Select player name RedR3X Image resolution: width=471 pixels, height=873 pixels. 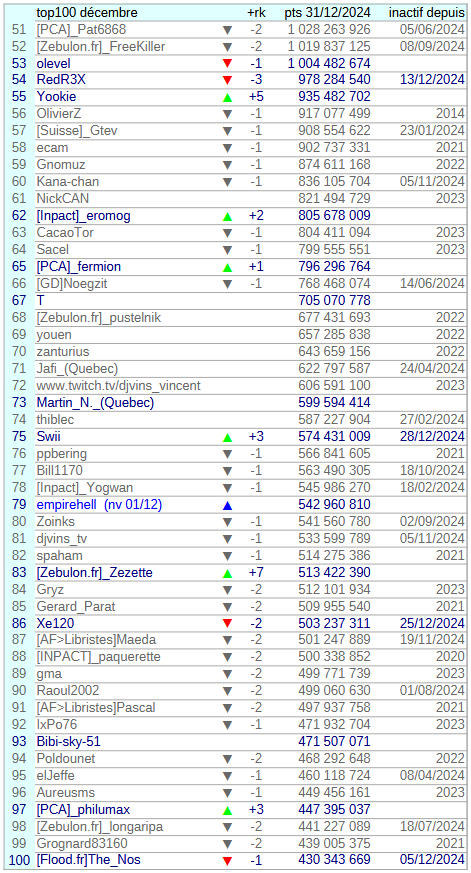click(x=61, y=80)
